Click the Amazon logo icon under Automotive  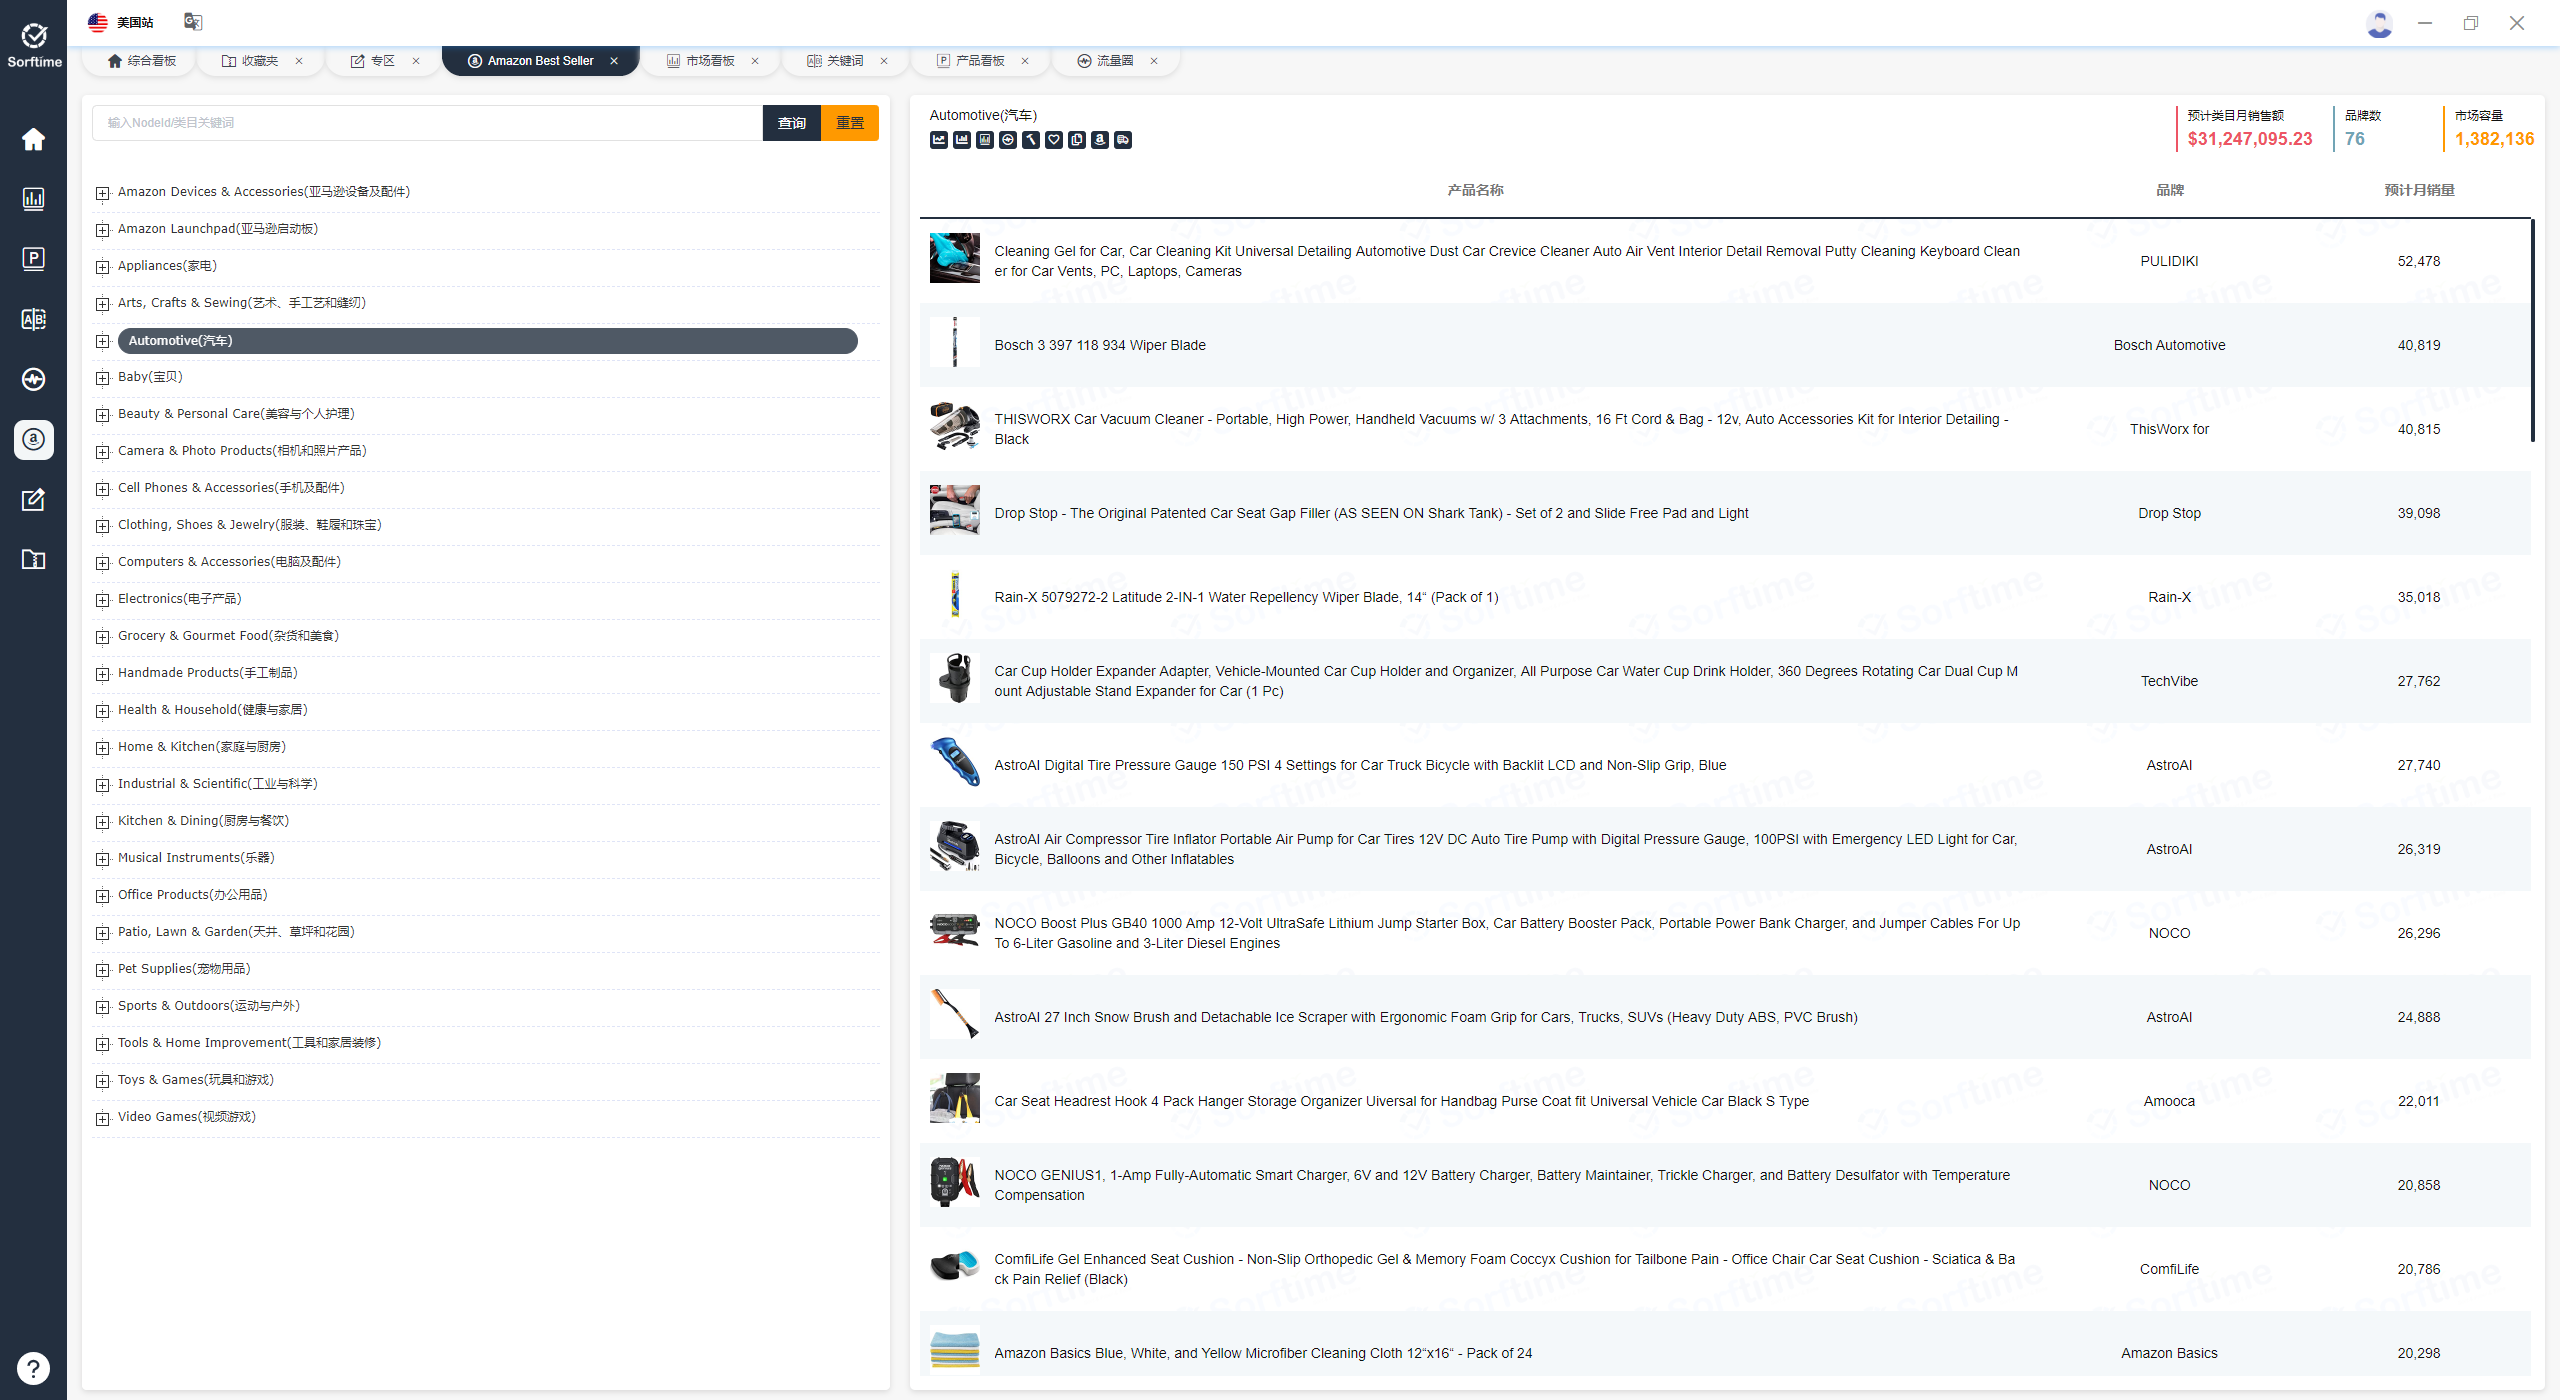[1100, 140]
